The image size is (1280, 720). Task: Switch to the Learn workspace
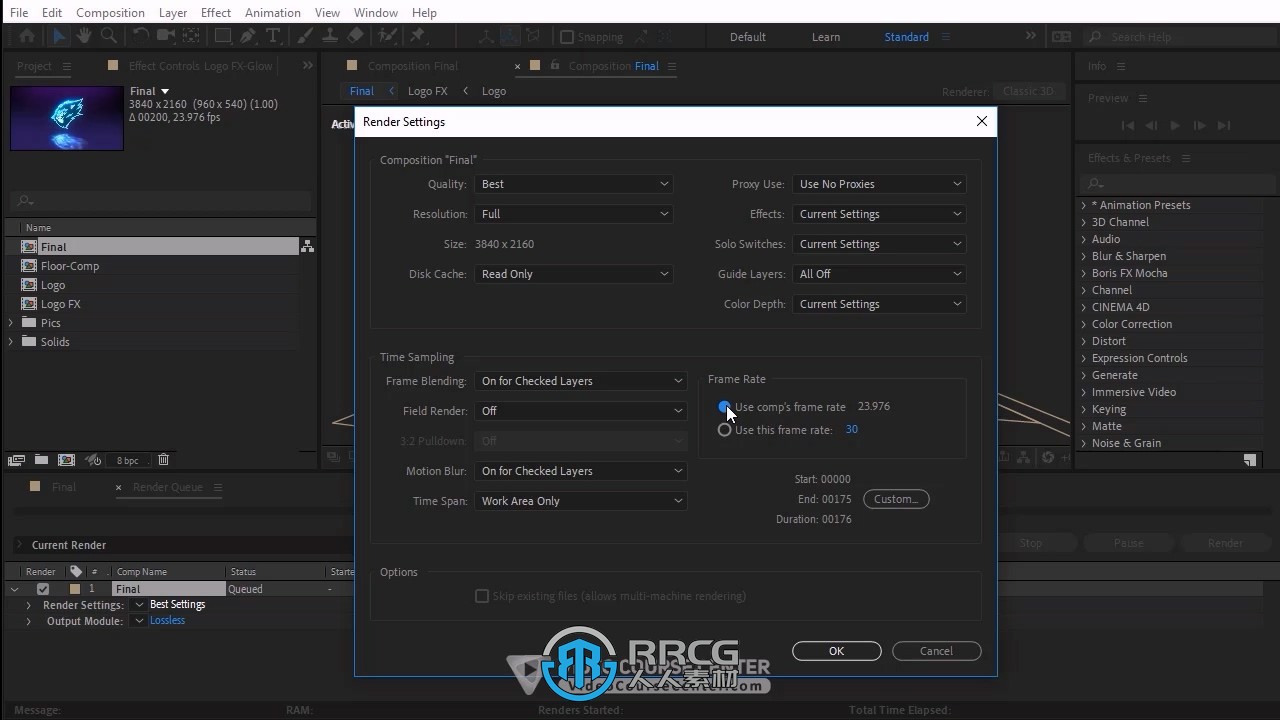click(x=826, y=37)
